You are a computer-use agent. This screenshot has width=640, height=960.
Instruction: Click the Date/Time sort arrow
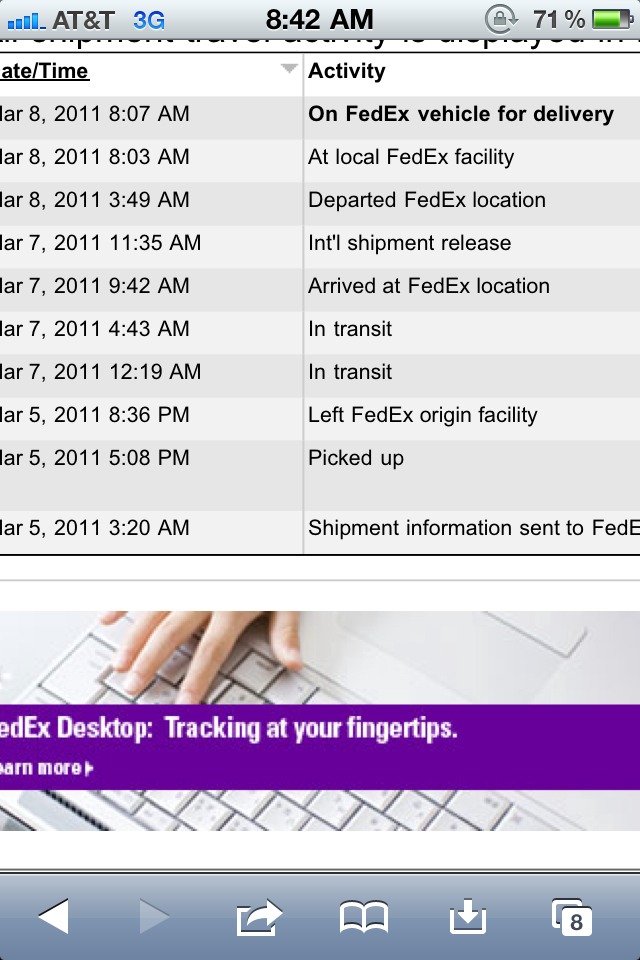tap(289, 68)
